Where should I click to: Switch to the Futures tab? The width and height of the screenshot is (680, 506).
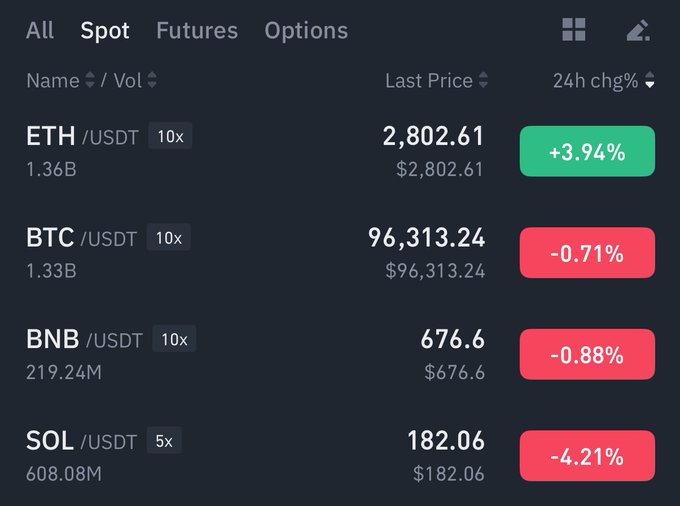point(197,31)
